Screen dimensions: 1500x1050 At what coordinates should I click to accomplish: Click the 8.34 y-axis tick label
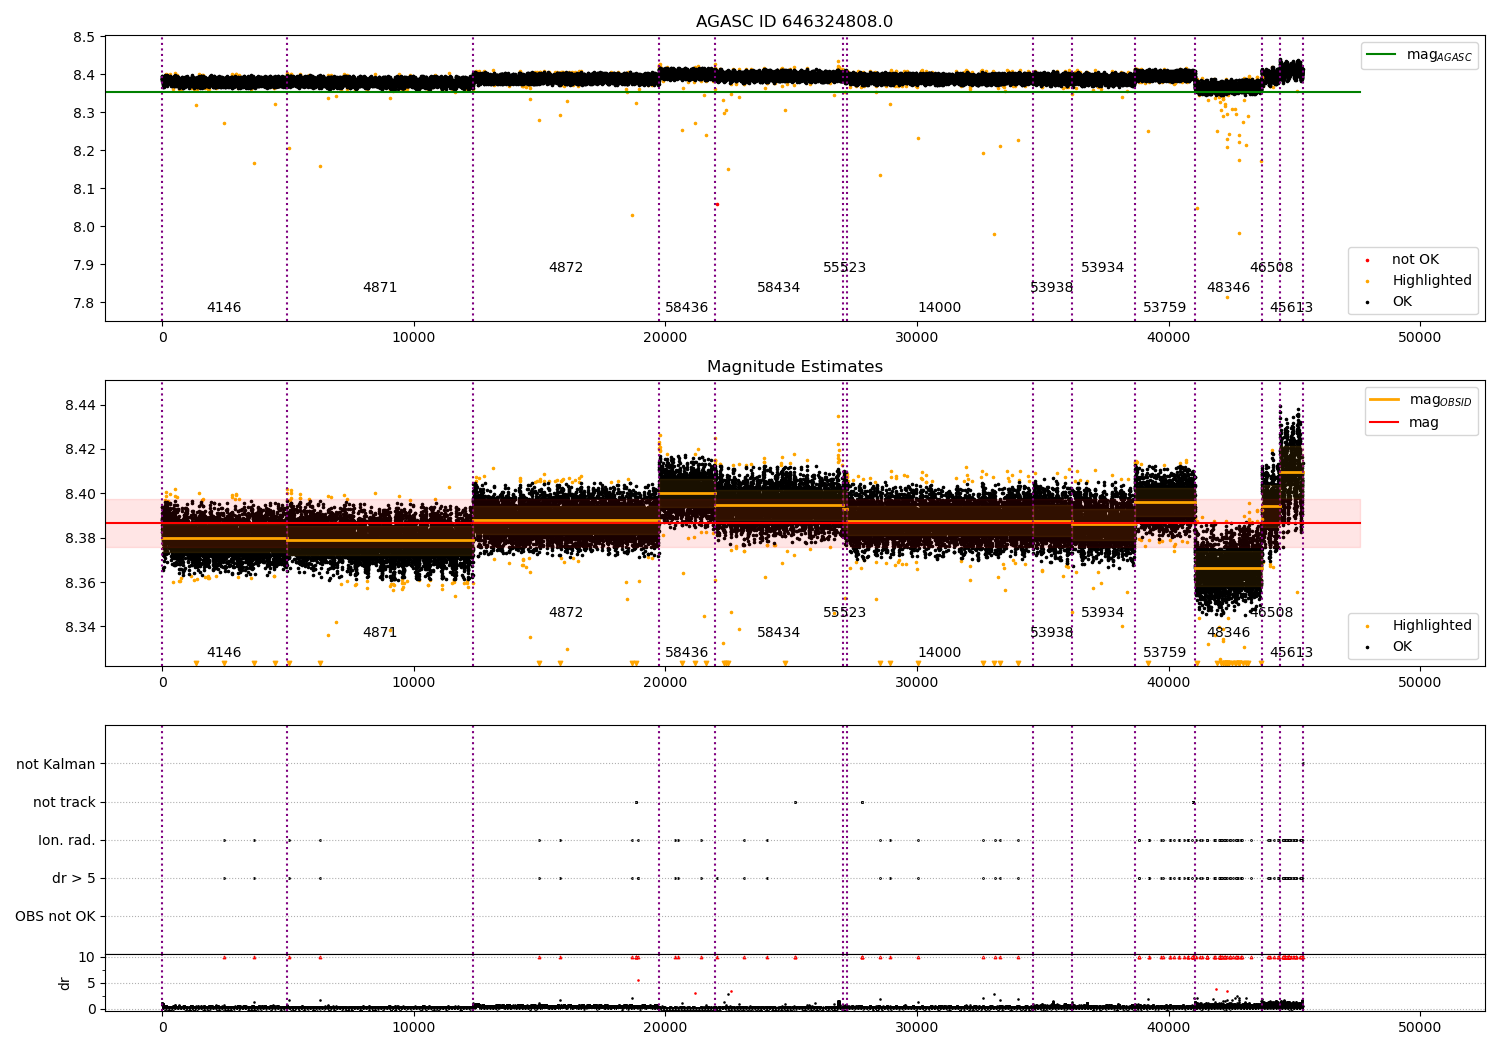81,628
